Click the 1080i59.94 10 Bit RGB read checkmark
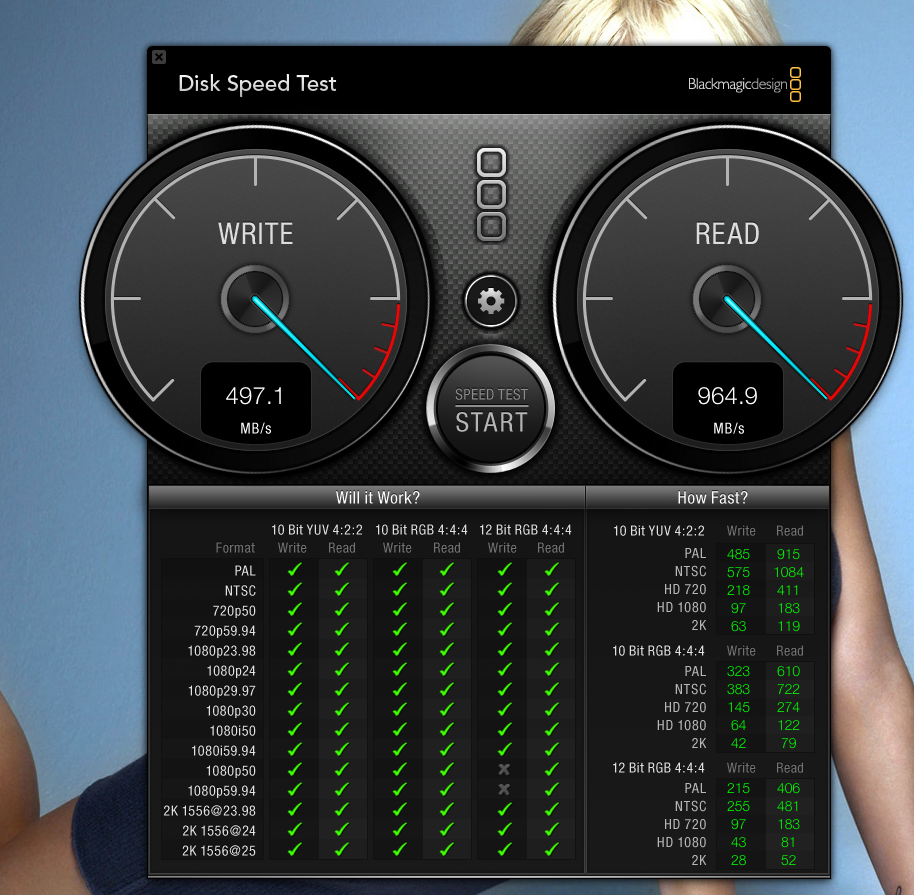914x895 pixels. [447, 750]
